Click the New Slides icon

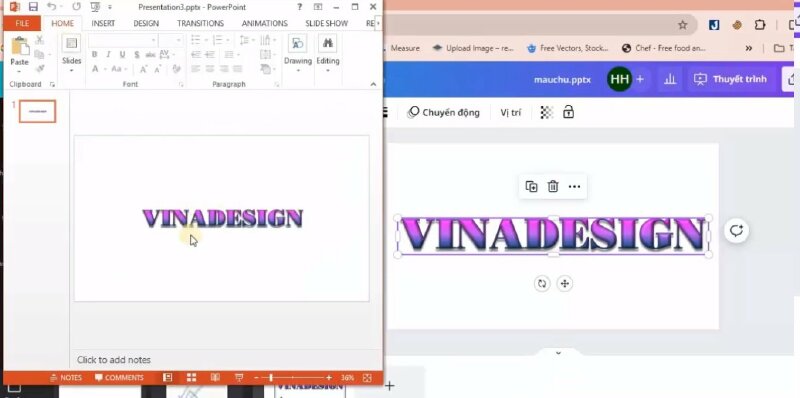pyautogui.click(x=71, y=44)
